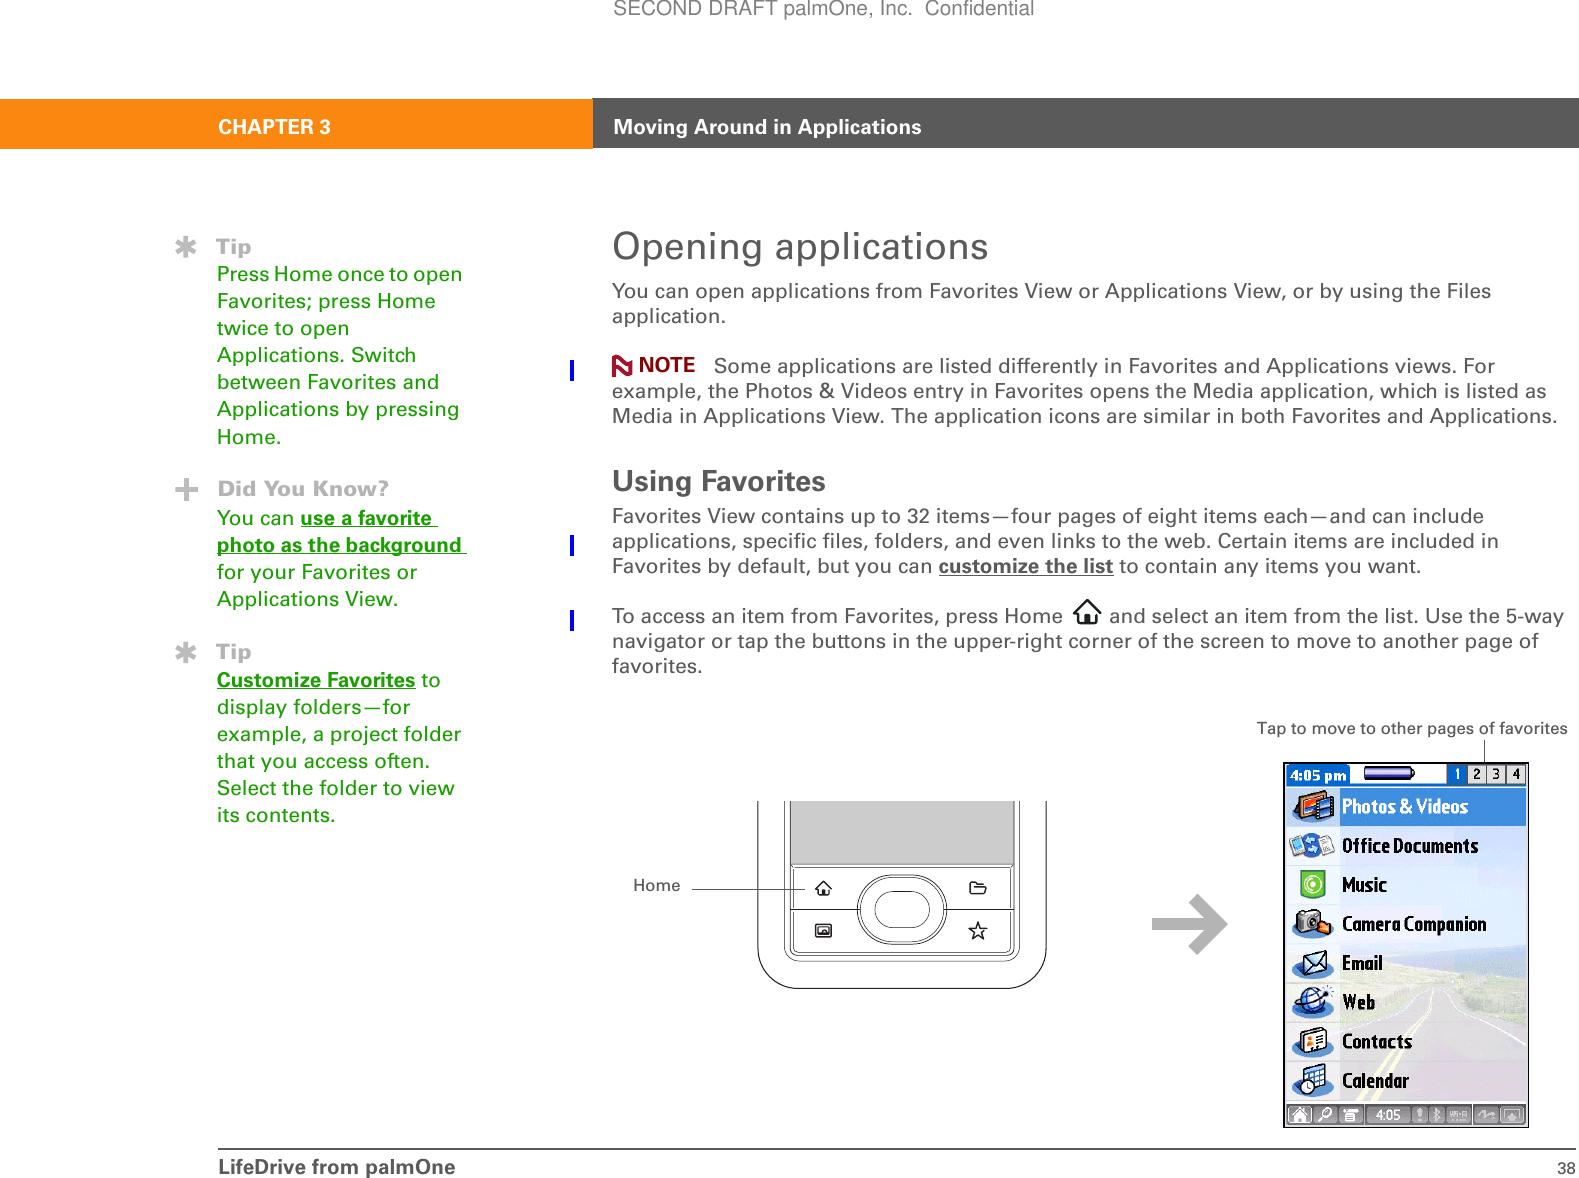
Task: Click 'LifeDrive from palmOne' footer text
Action: click(336, 1167)
